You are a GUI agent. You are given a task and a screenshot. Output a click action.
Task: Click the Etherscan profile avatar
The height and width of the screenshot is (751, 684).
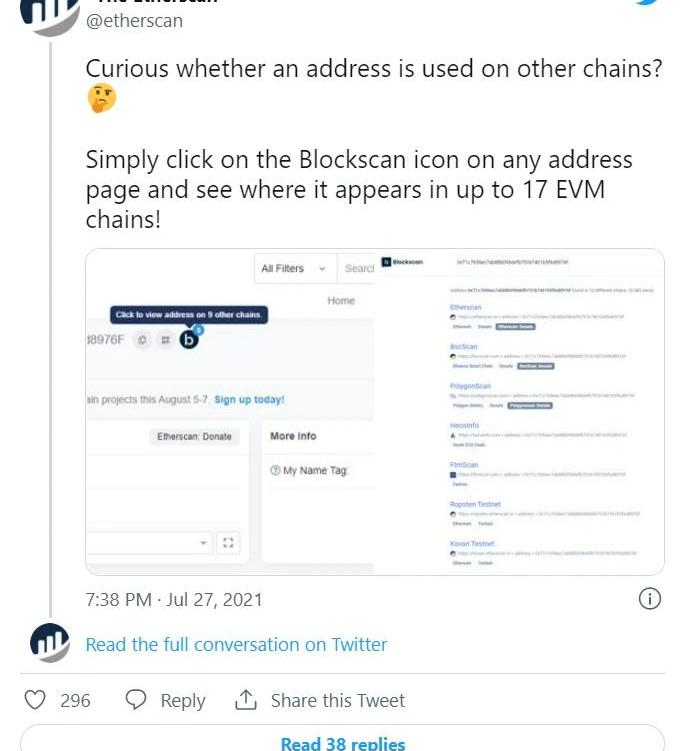tap(49, 14)
